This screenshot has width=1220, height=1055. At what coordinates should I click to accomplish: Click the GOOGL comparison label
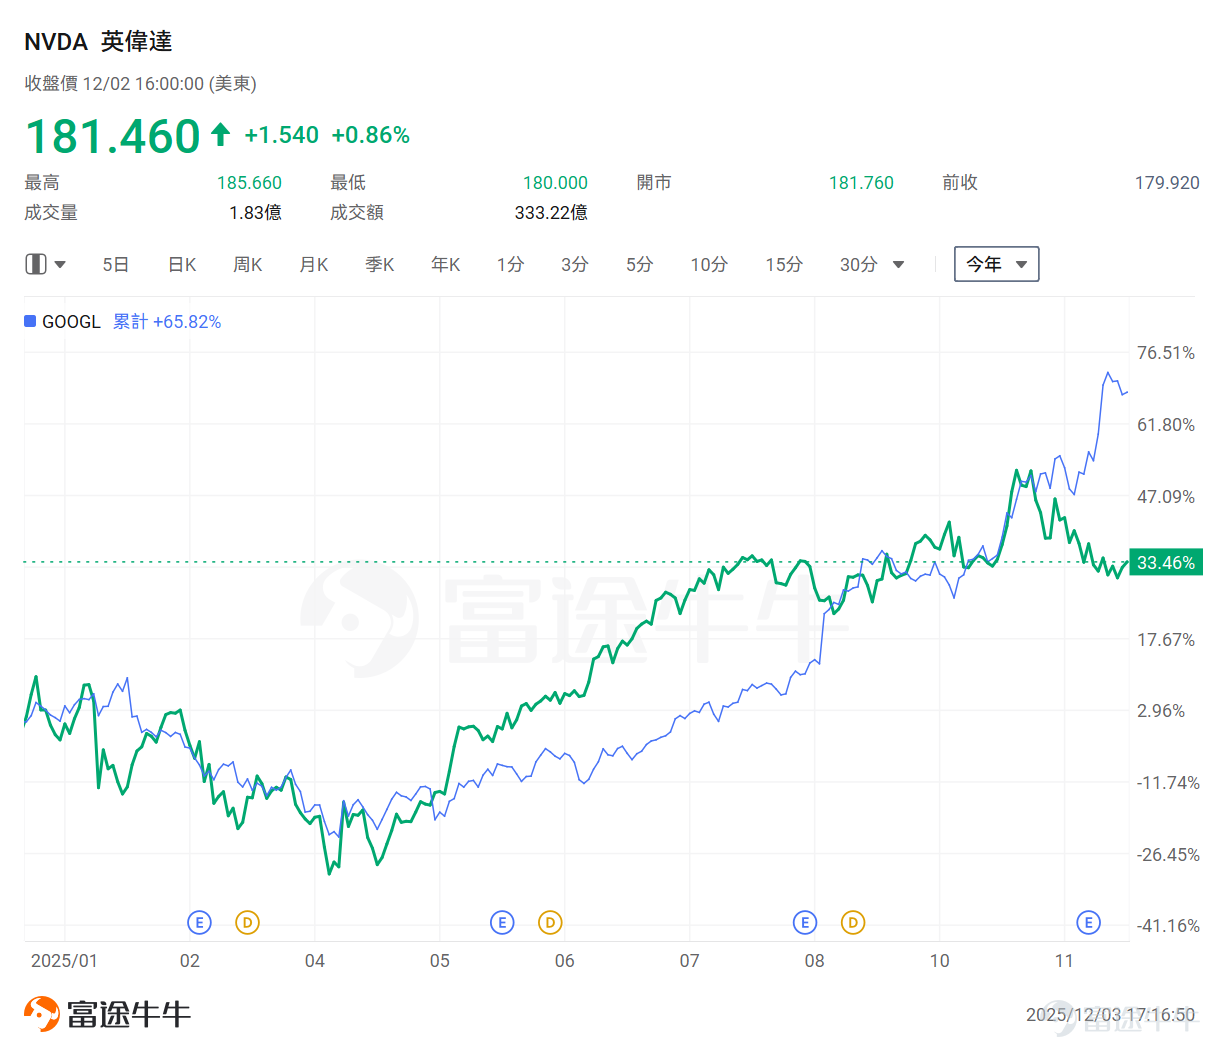coord(71,321)
